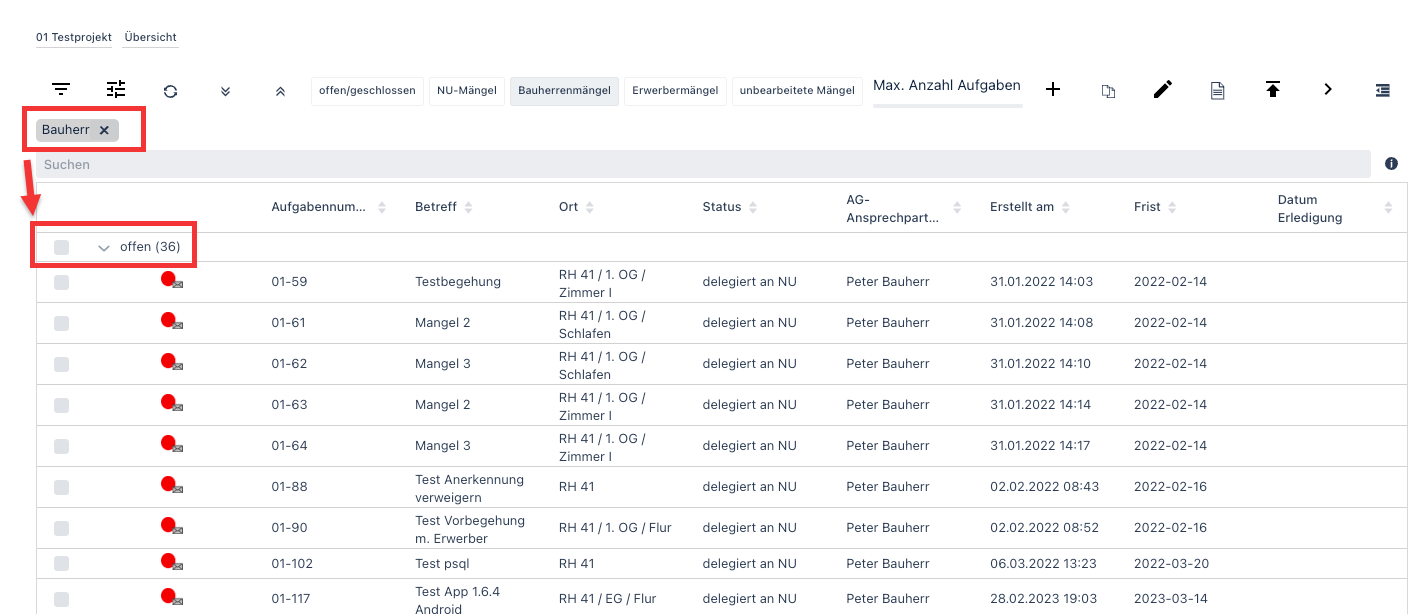This screenshot has height=614, width=1426.
Task: Collapse all groups with double-up chevron
Action: [x=280, y=91]
